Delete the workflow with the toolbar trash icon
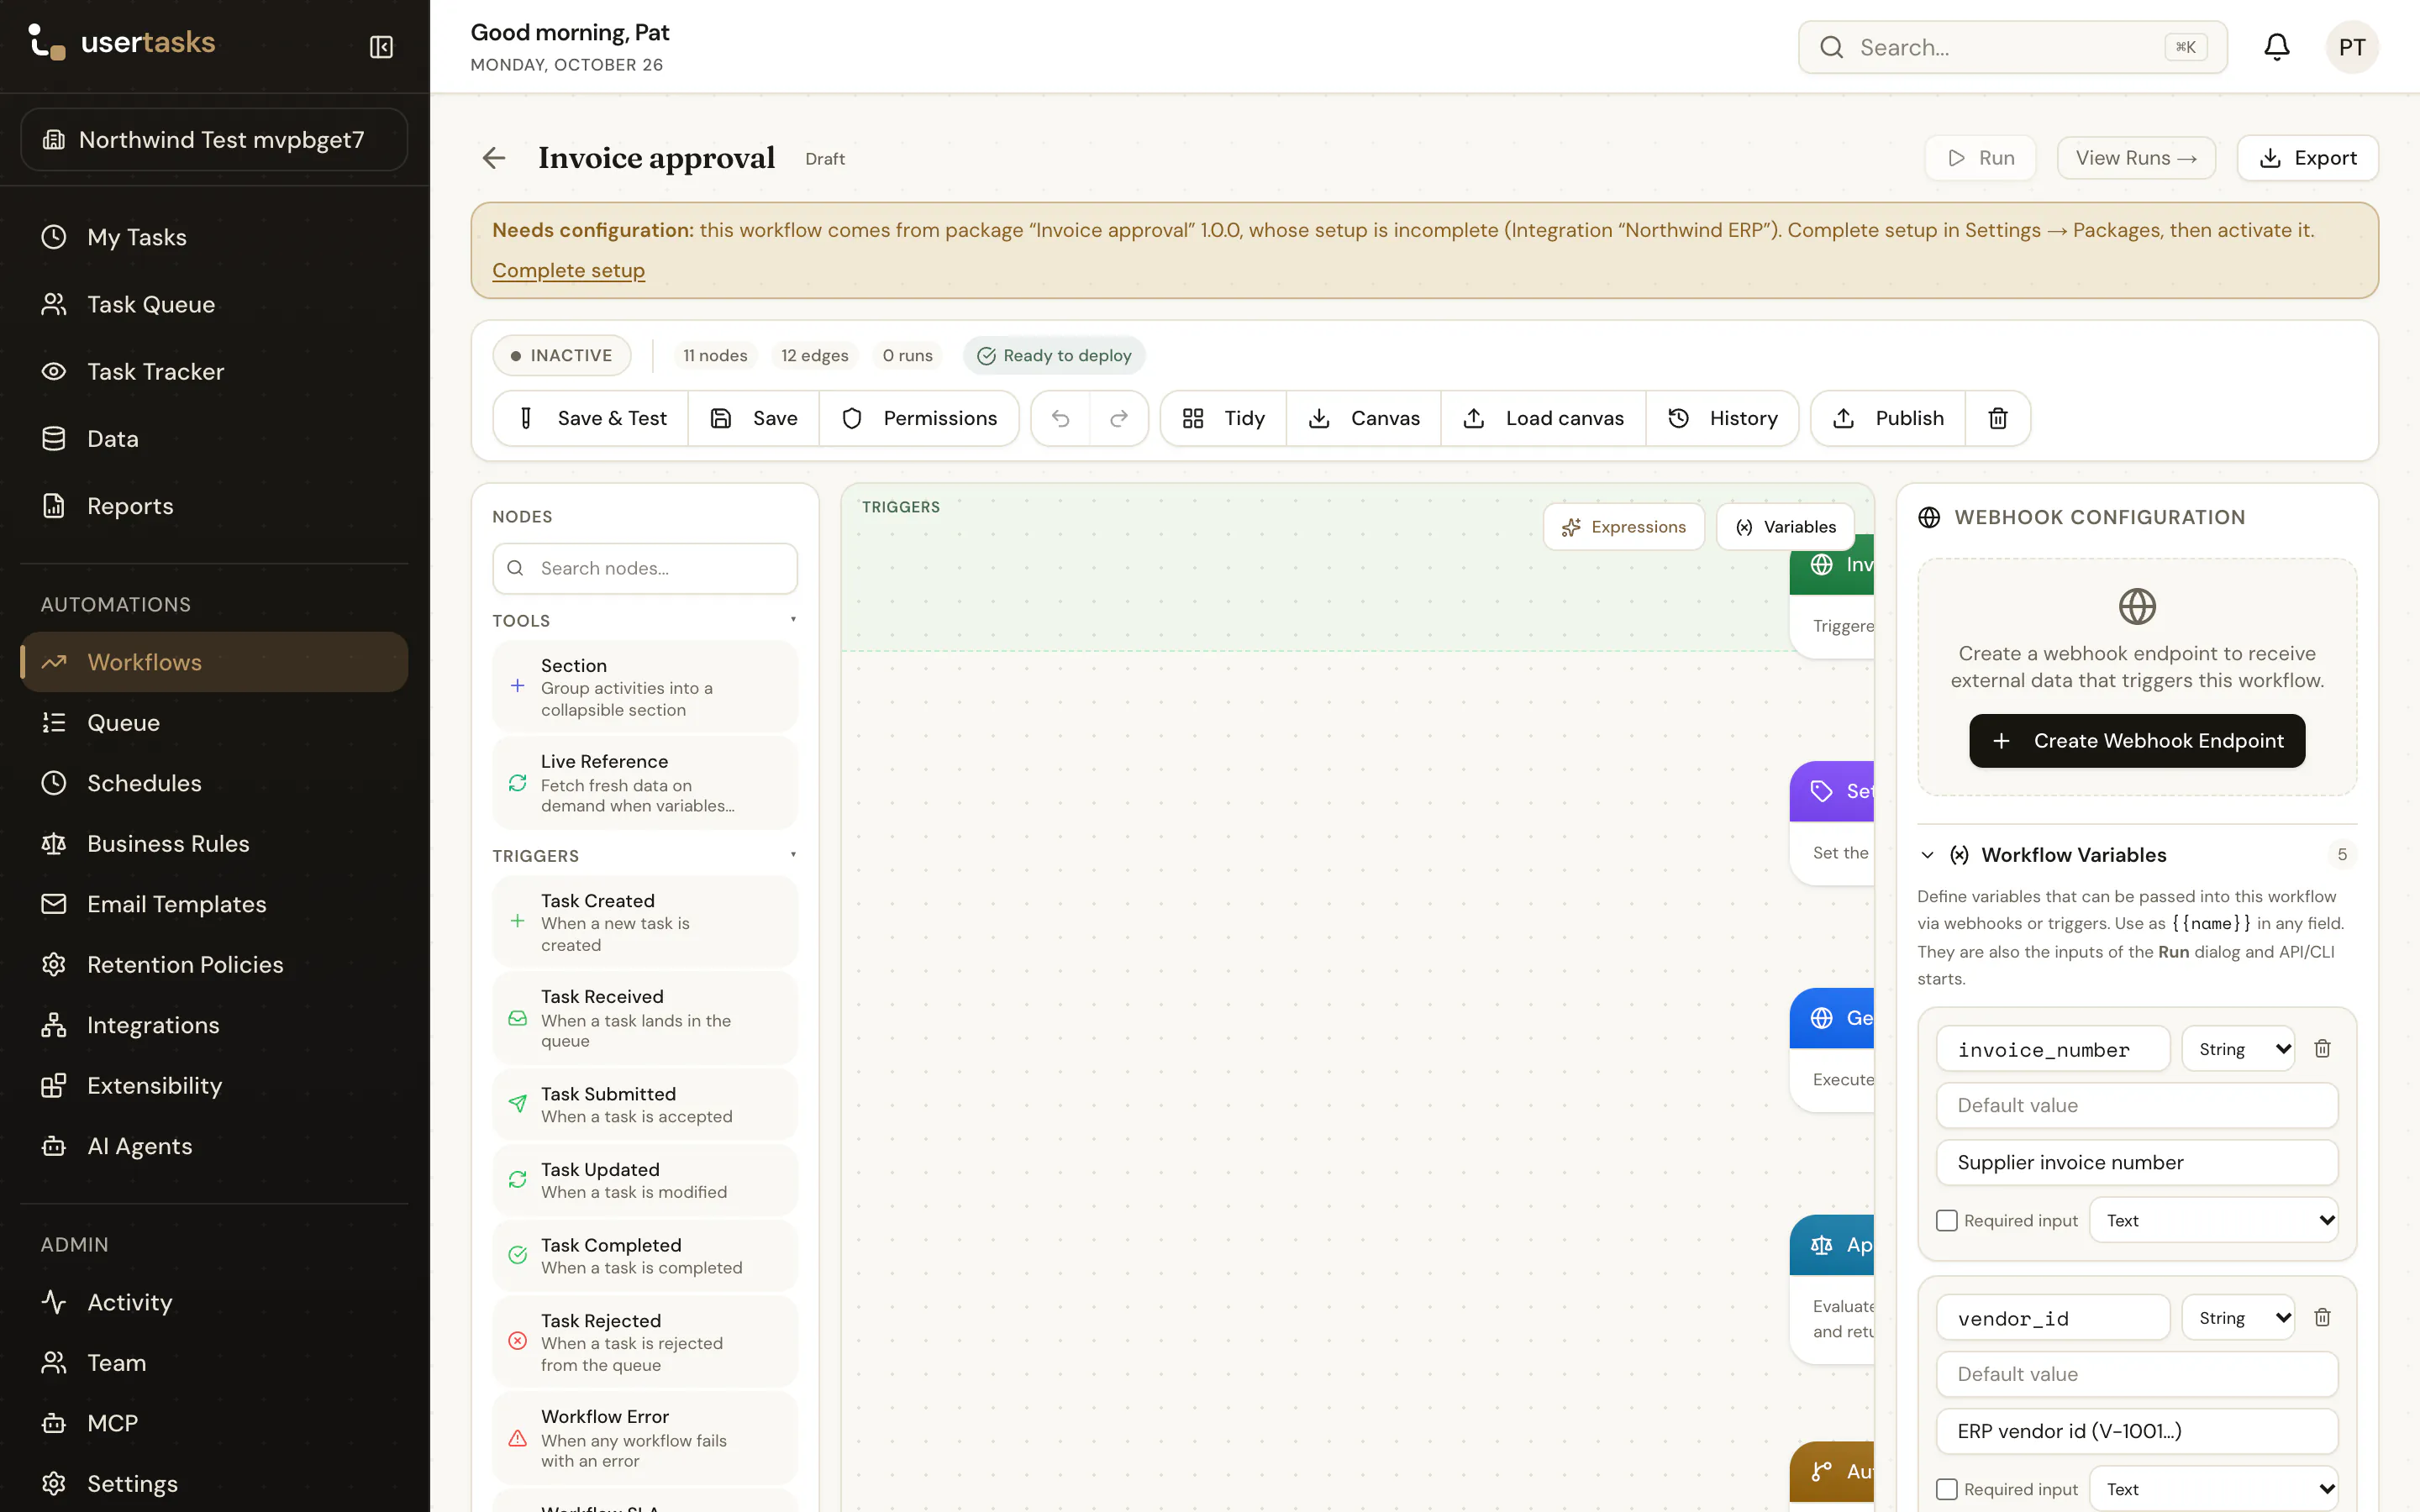Viewport: 2420px width, 1512px height. point(1998,418)
